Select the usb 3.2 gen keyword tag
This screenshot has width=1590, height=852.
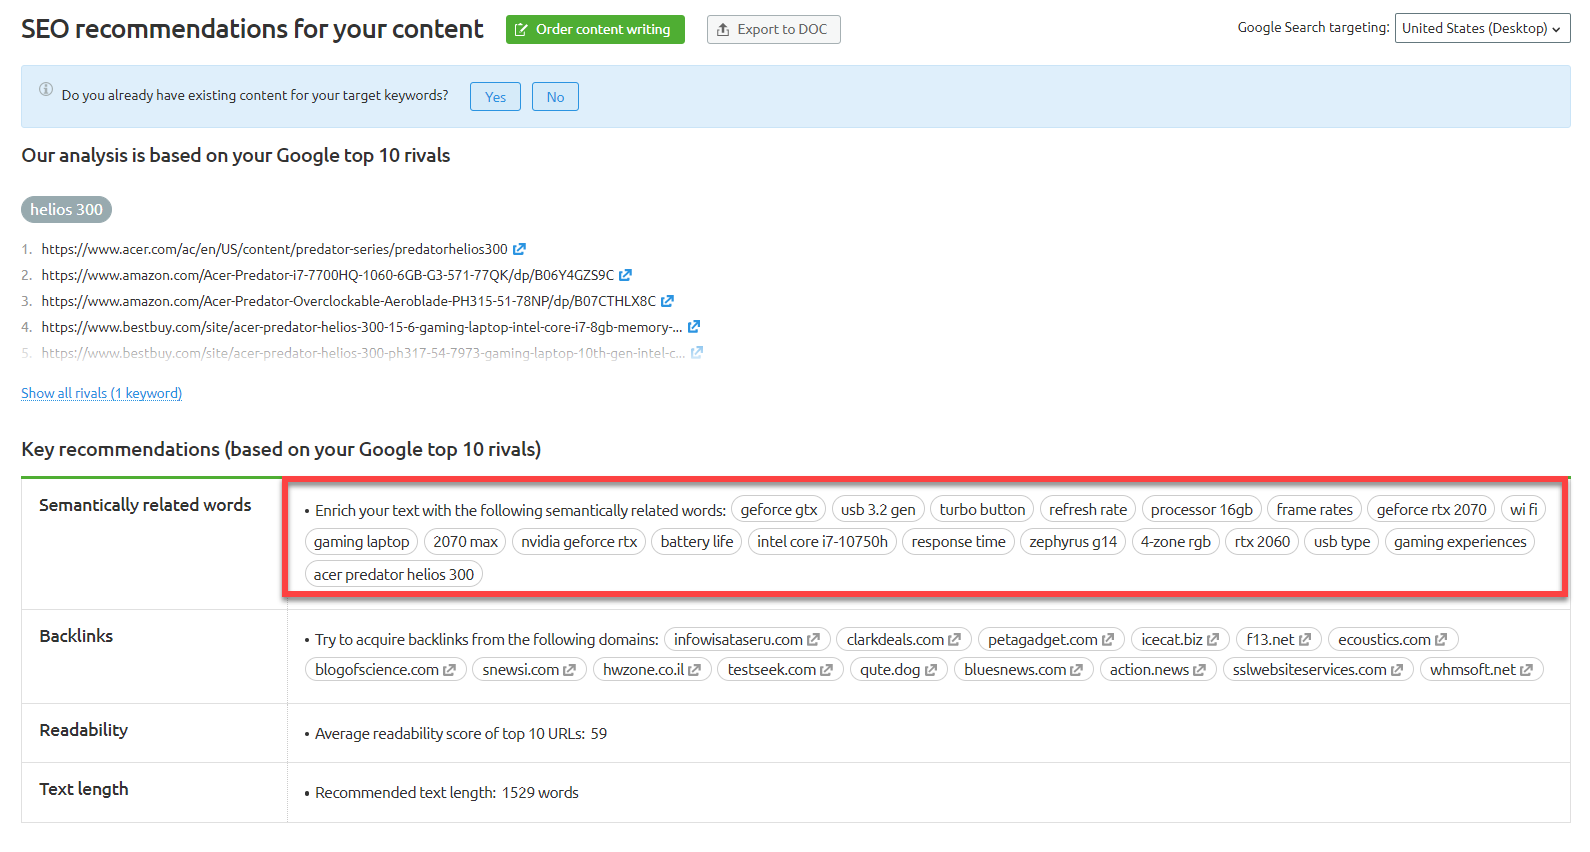(878, 510)
